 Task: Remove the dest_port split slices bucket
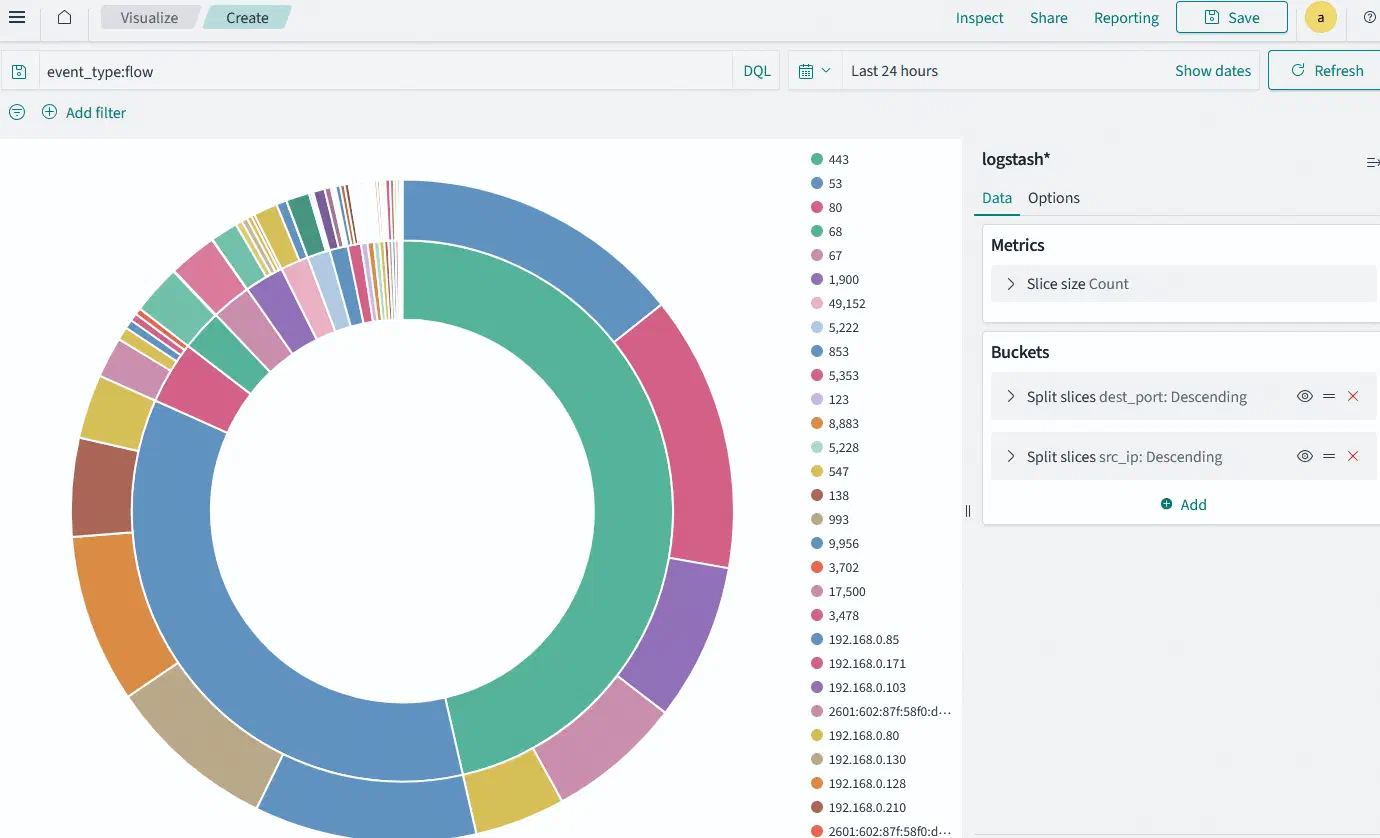pos(1353,396)
